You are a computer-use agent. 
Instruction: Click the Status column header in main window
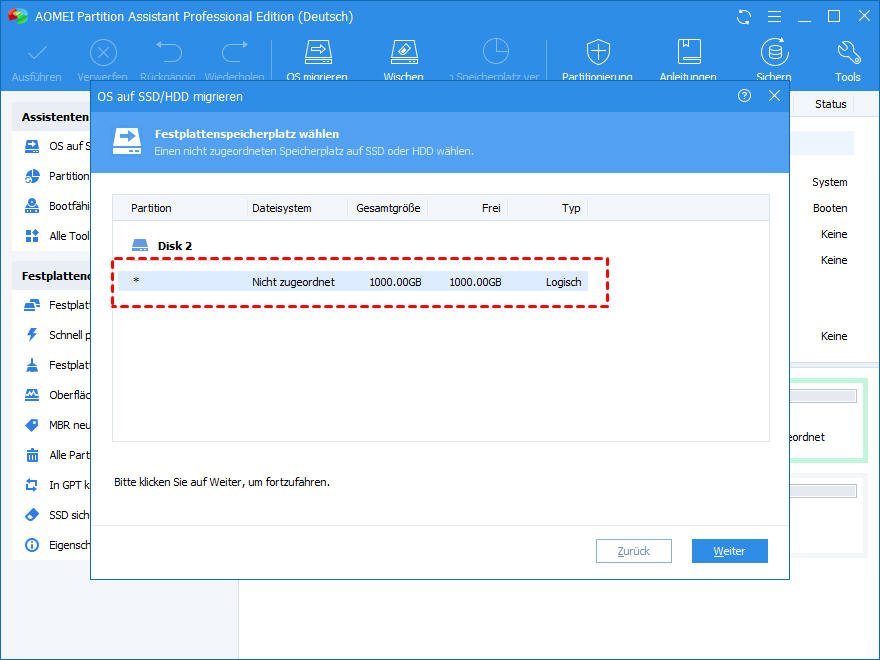click(x=831, y=104)
